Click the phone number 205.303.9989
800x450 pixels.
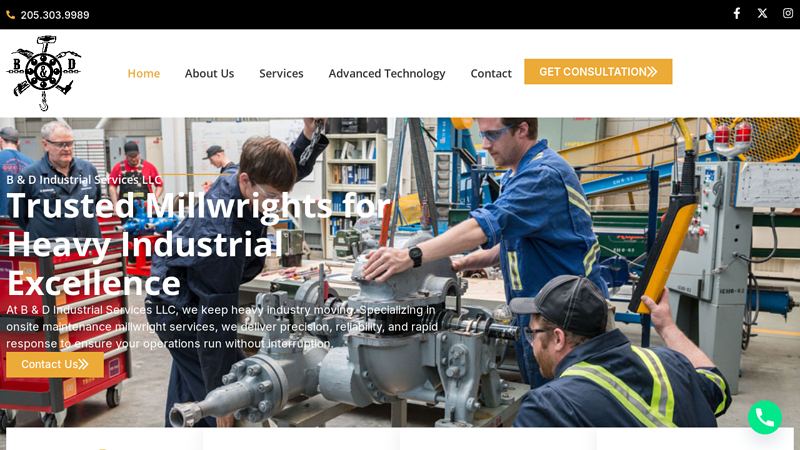(55, 15)
